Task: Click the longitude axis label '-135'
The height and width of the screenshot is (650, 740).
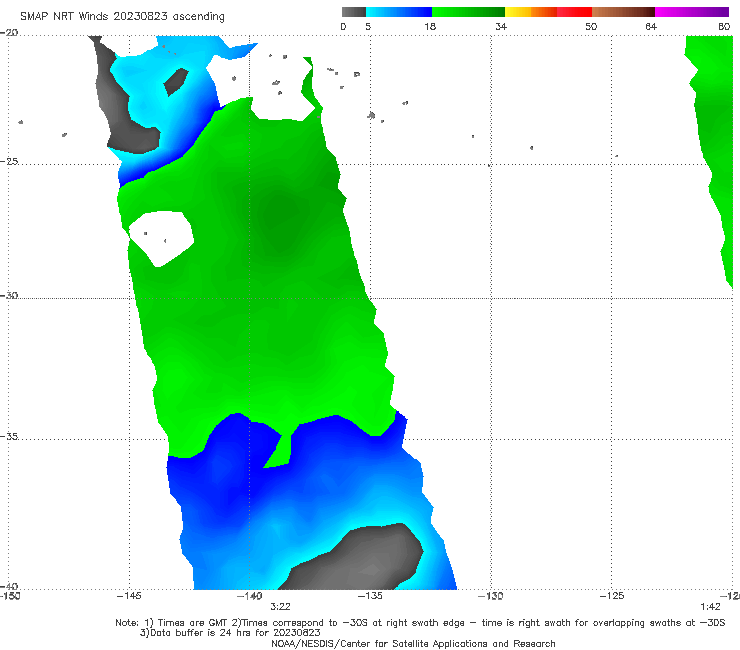Action: [x=370, y=596]
